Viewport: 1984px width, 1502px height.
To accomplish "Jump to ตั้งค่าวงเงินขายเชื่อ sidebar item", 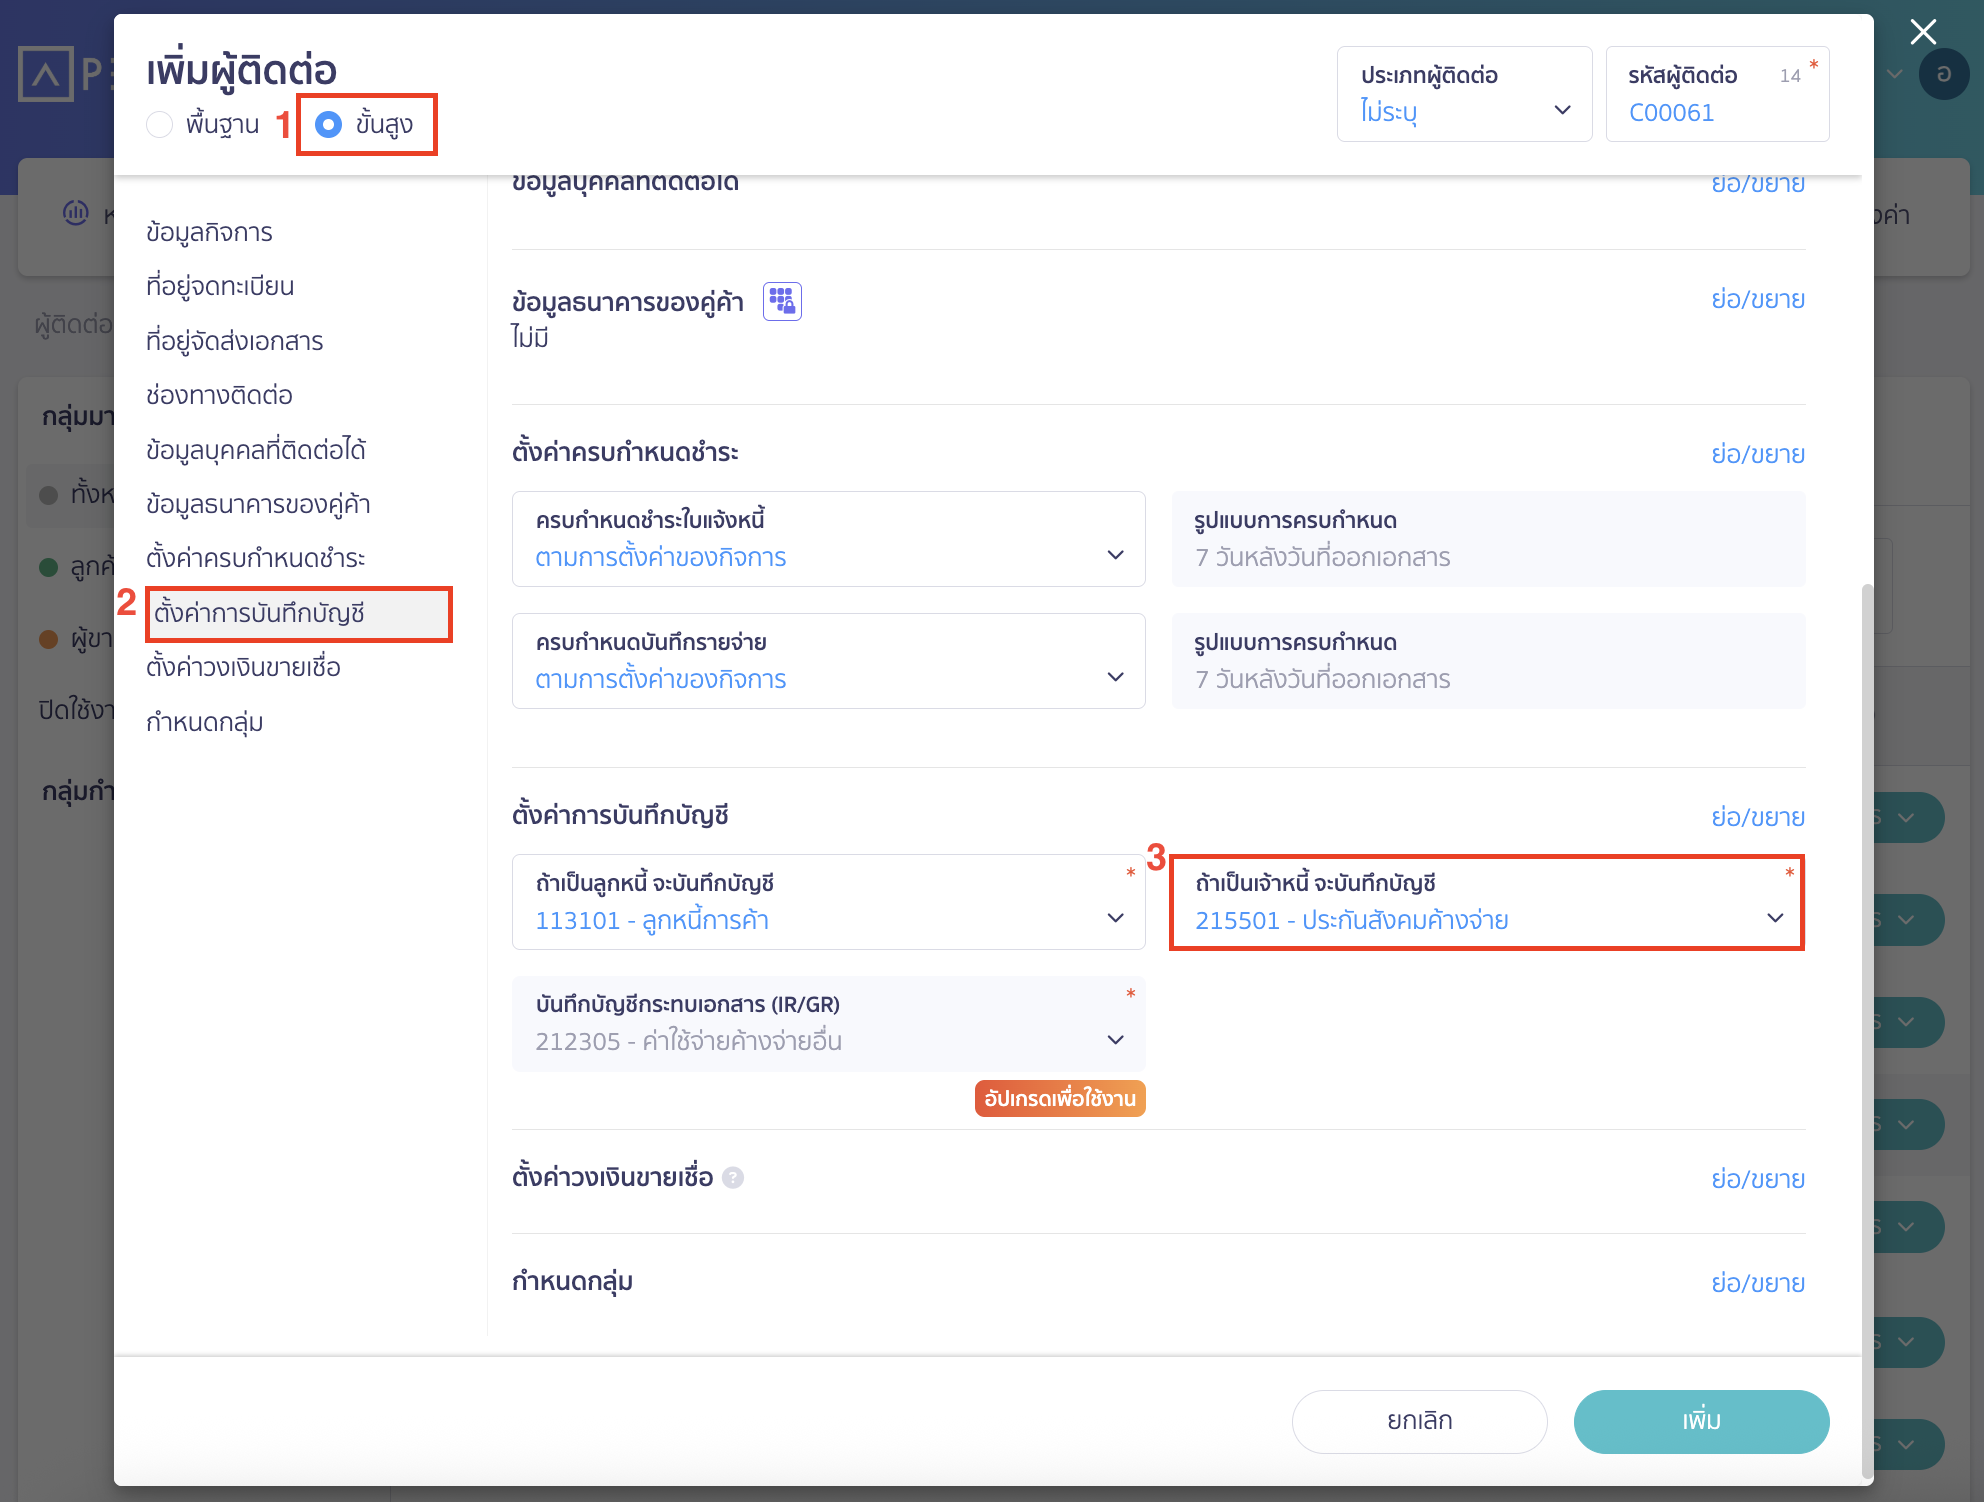I will pyautogui.click(x=243, y=667).
